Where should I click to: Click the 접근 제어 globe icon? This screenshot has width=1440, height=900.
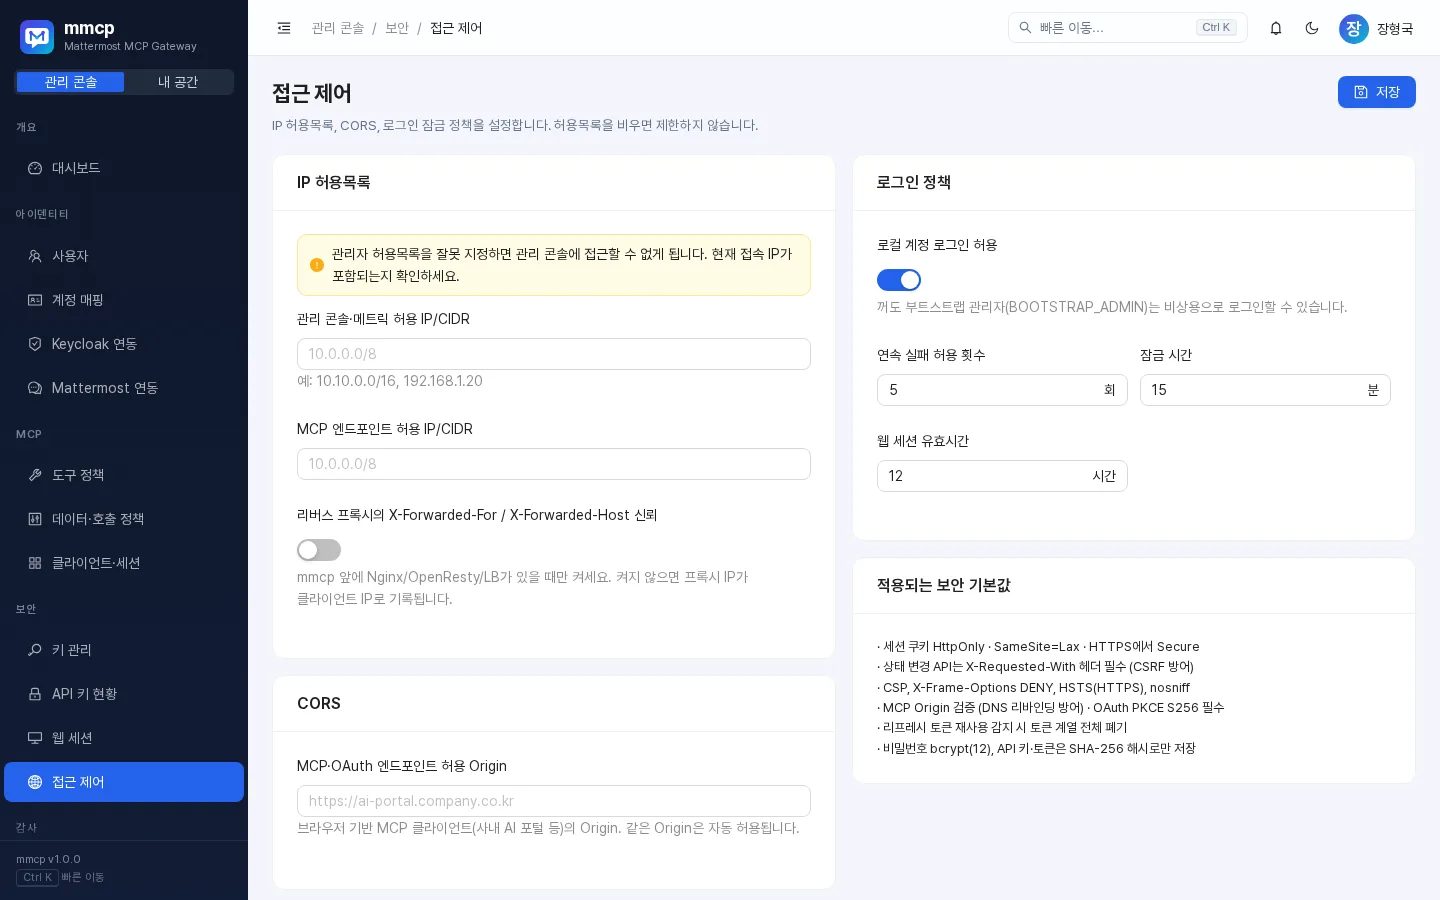[35, 782]
